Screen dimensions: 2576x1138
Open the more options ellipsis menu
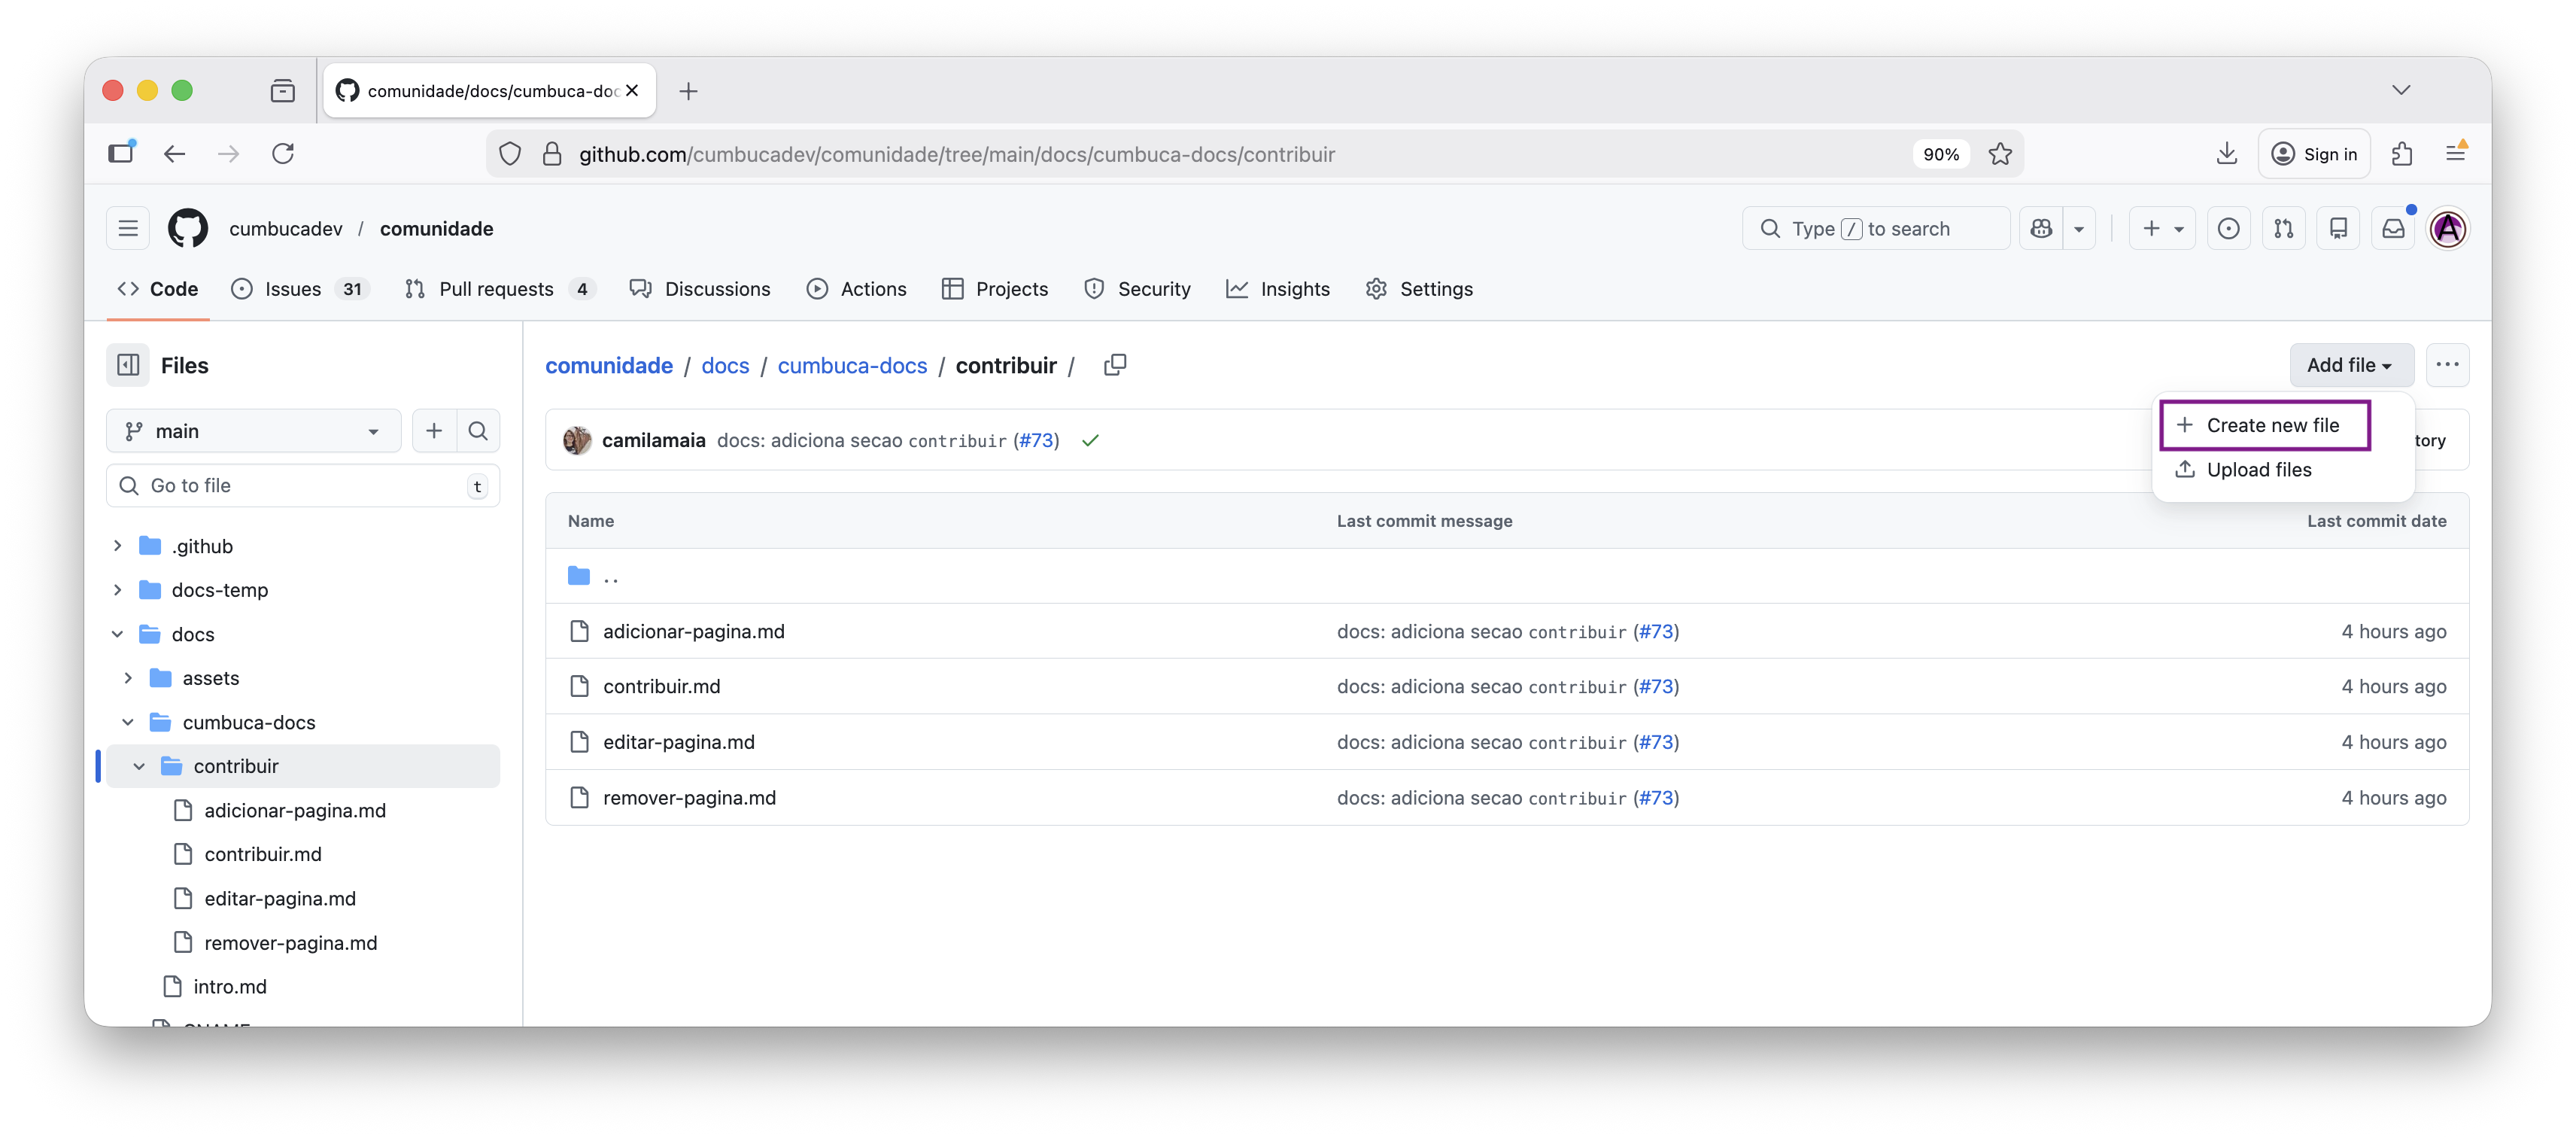click(x=2447, y=365)
